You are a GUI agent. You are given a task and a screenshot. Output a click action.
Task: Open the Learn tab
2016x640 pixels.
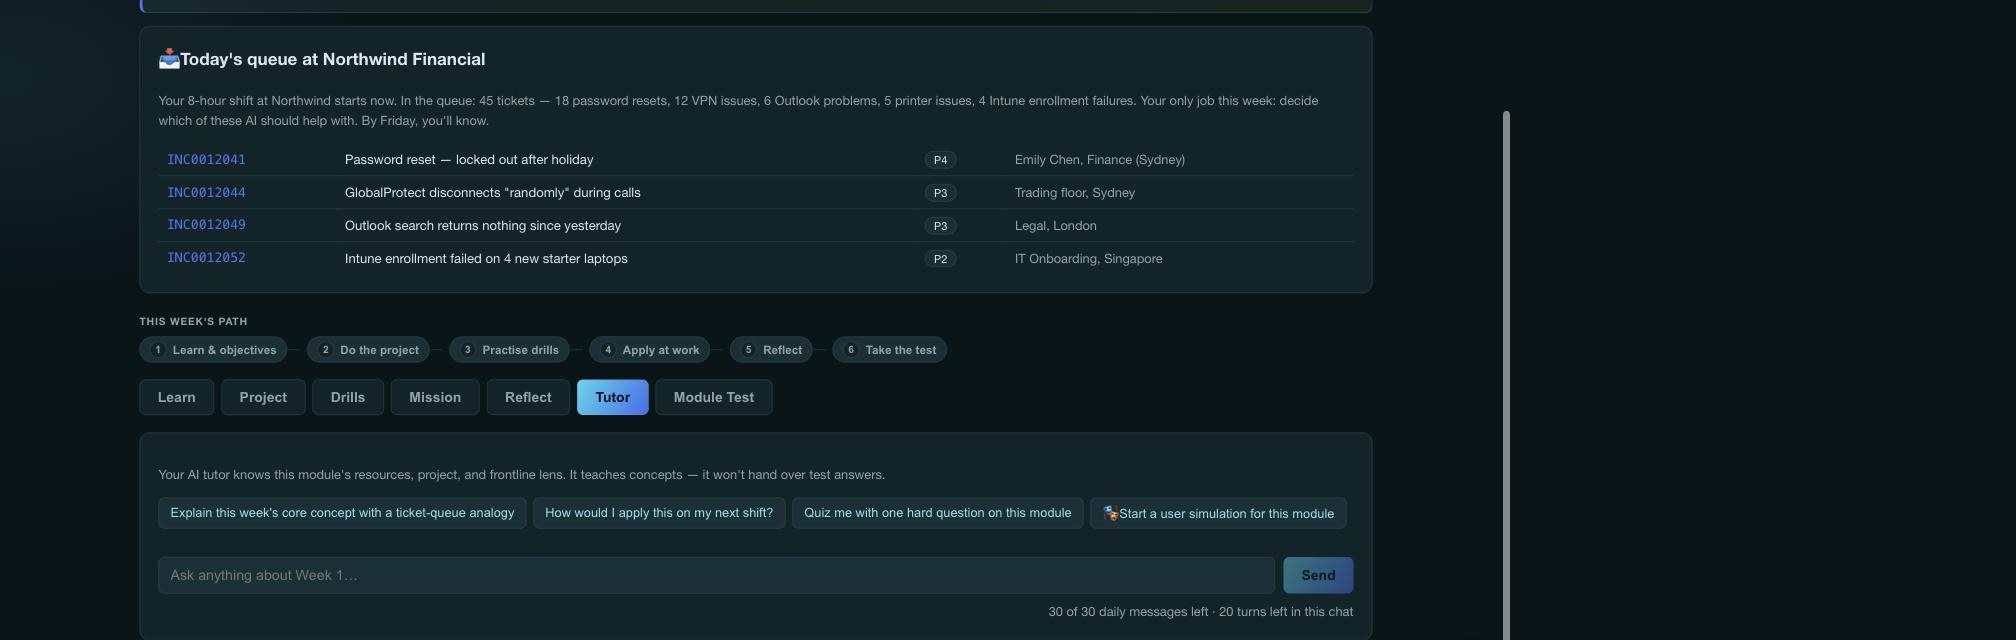click(x=176, y=397)
